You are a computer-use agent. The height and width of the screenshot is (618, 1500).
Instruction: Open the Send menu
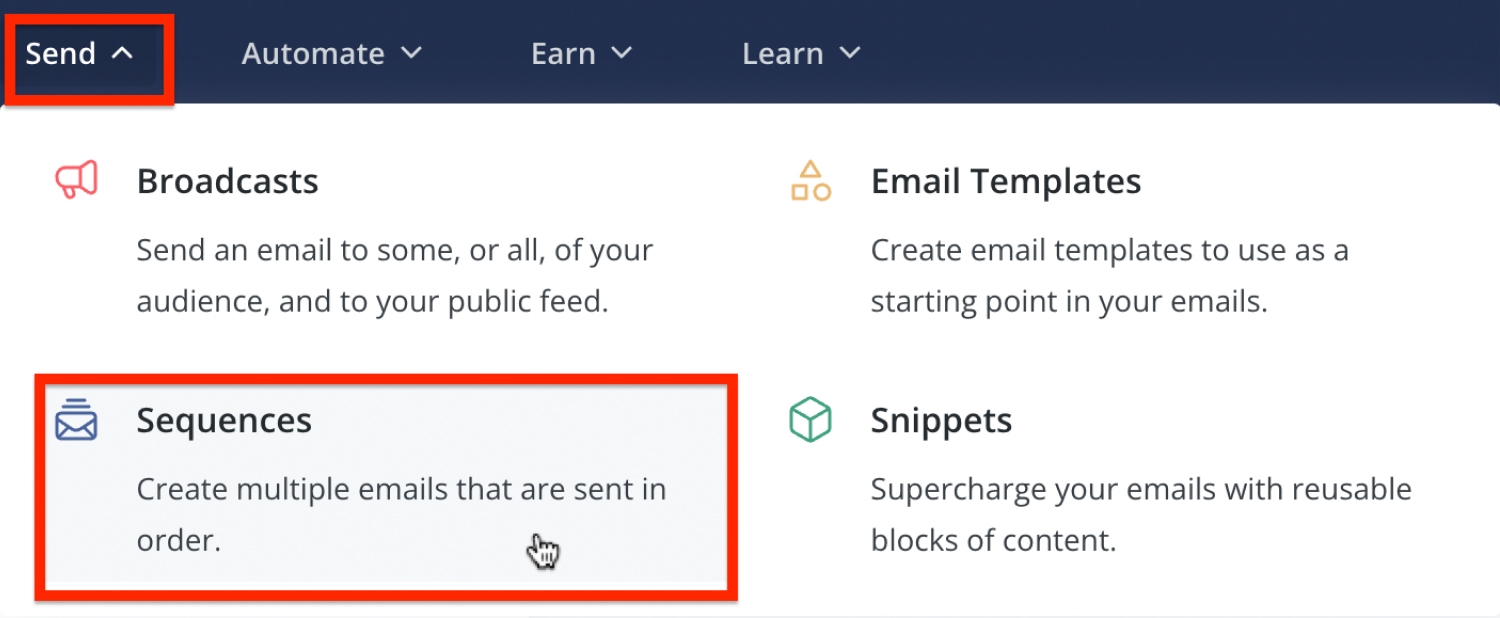(61, 54)
